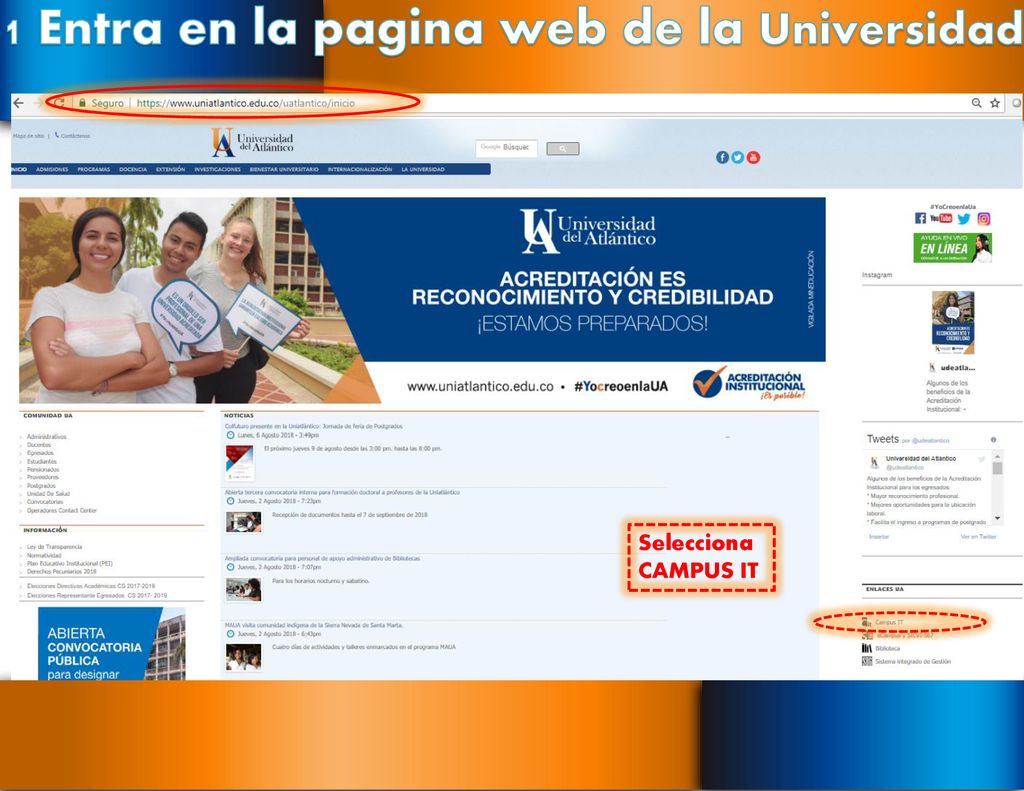Click the search magnifier button
Image resolution: width=1024 pixels, height=791 pixels.
click(562, 149)
